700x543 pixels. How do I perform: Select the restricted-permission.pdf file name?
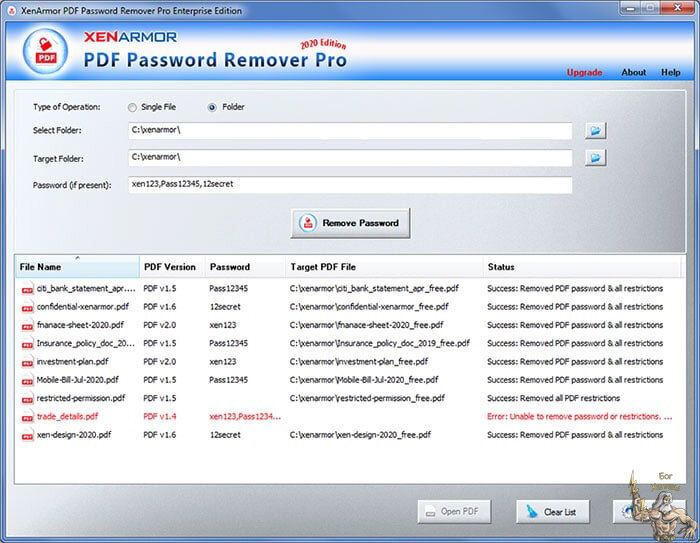click(81, 398)
